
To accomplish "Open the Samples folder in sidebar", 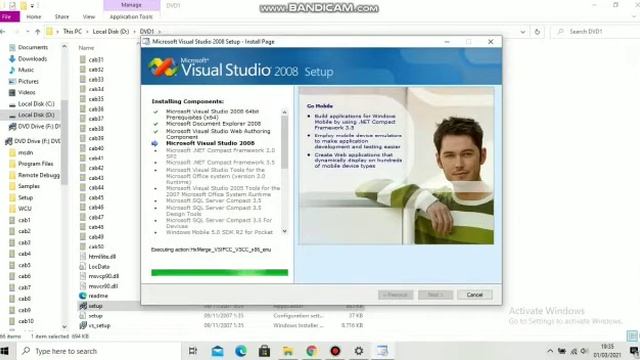I will (29, 186).
